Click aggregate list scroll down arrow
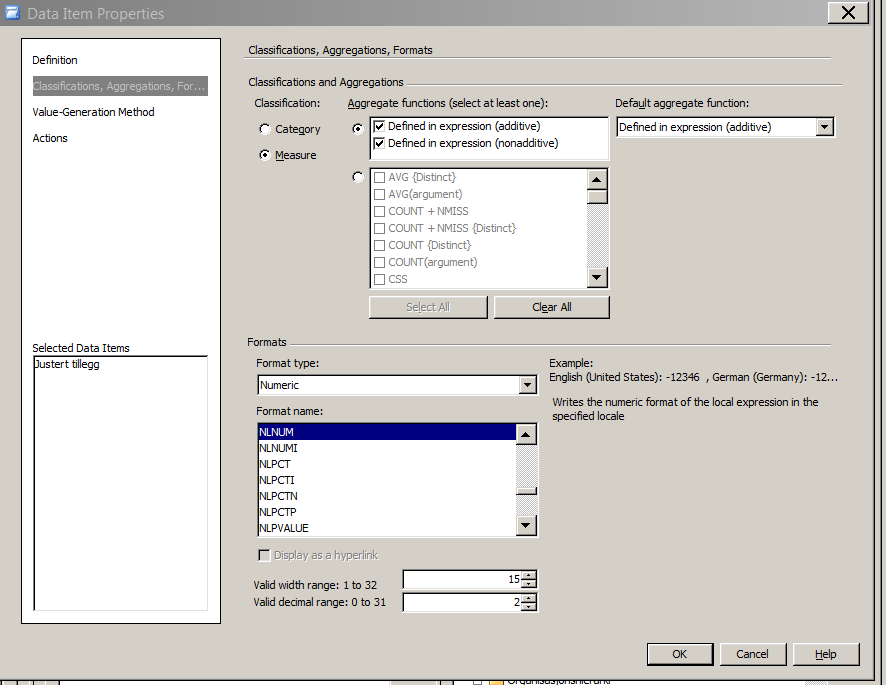Viewport: 886px width, 685px height. point(597,277)
